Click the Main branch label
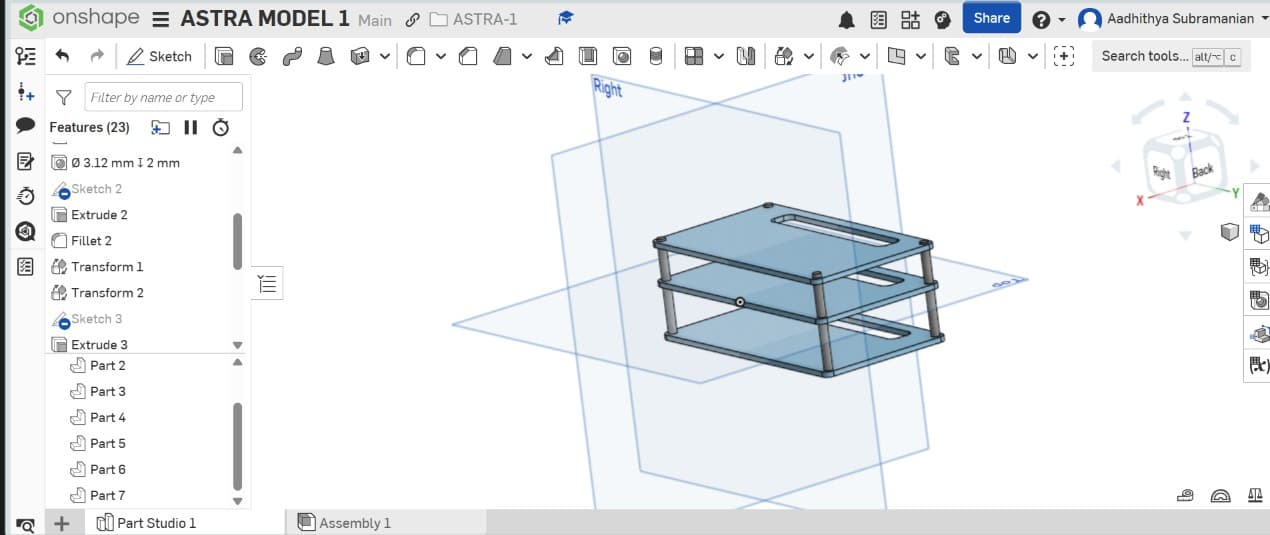This screenshot has width=1270, height=535. tap(375, 20)
